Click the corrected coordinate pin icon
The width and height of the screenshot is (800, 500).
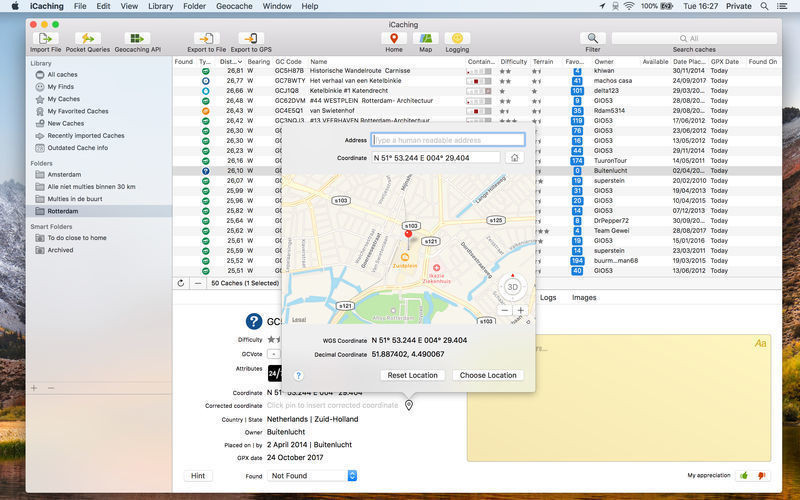tap(409, 405)
